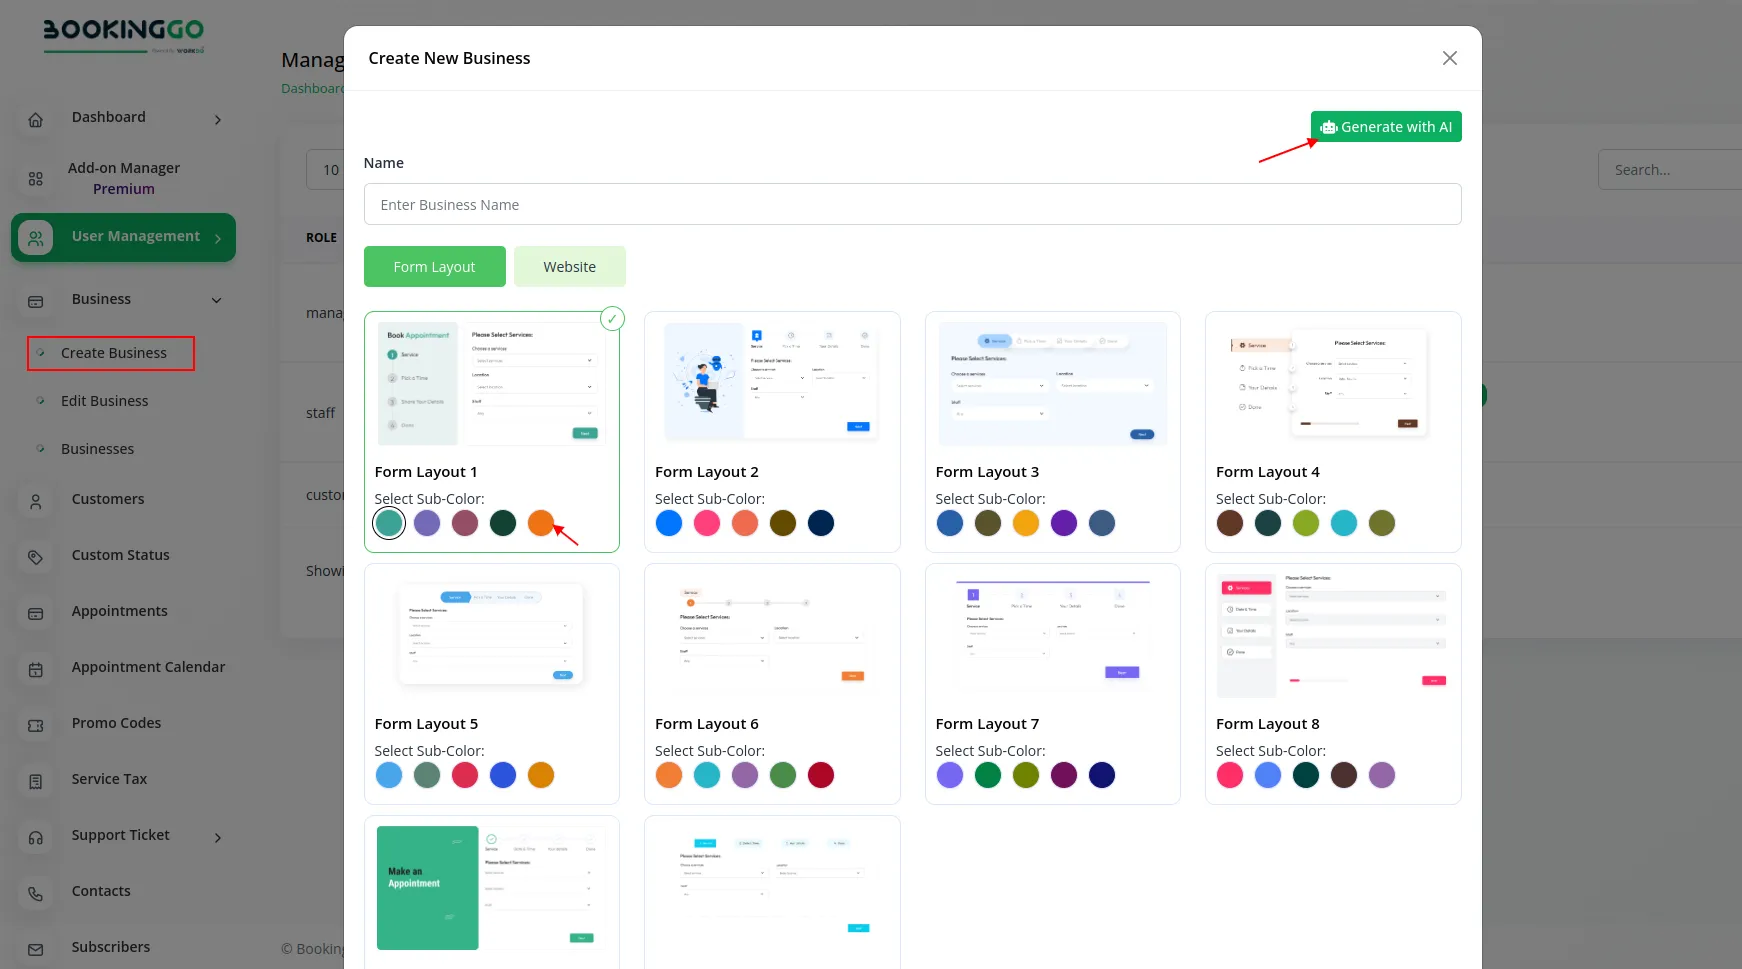Pick pink sub-color for Form Layout 8

[1230, 775]
